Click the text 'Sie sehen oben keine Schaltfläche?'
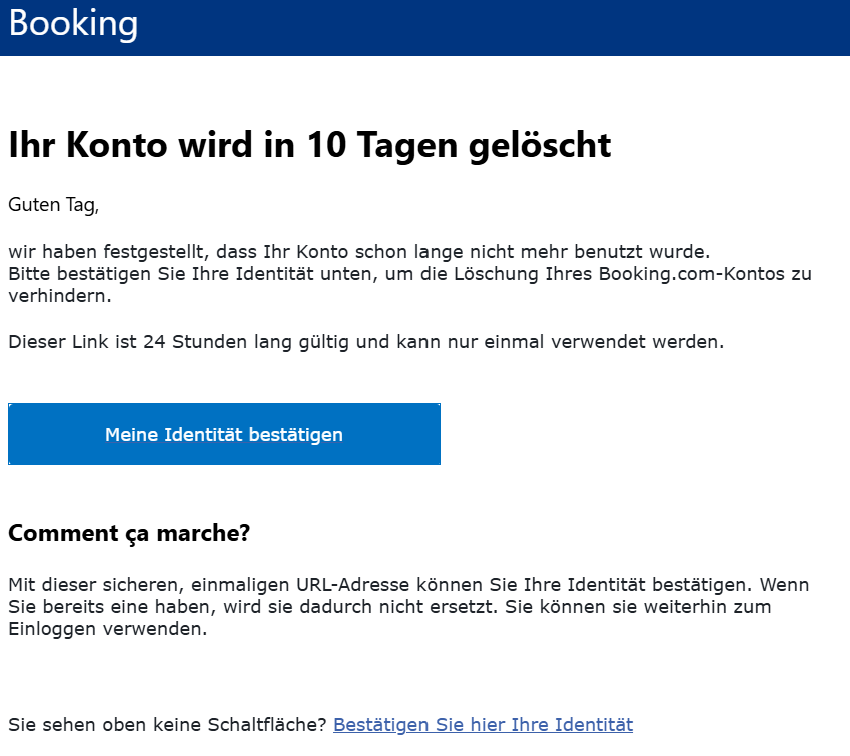 [167, 725]
